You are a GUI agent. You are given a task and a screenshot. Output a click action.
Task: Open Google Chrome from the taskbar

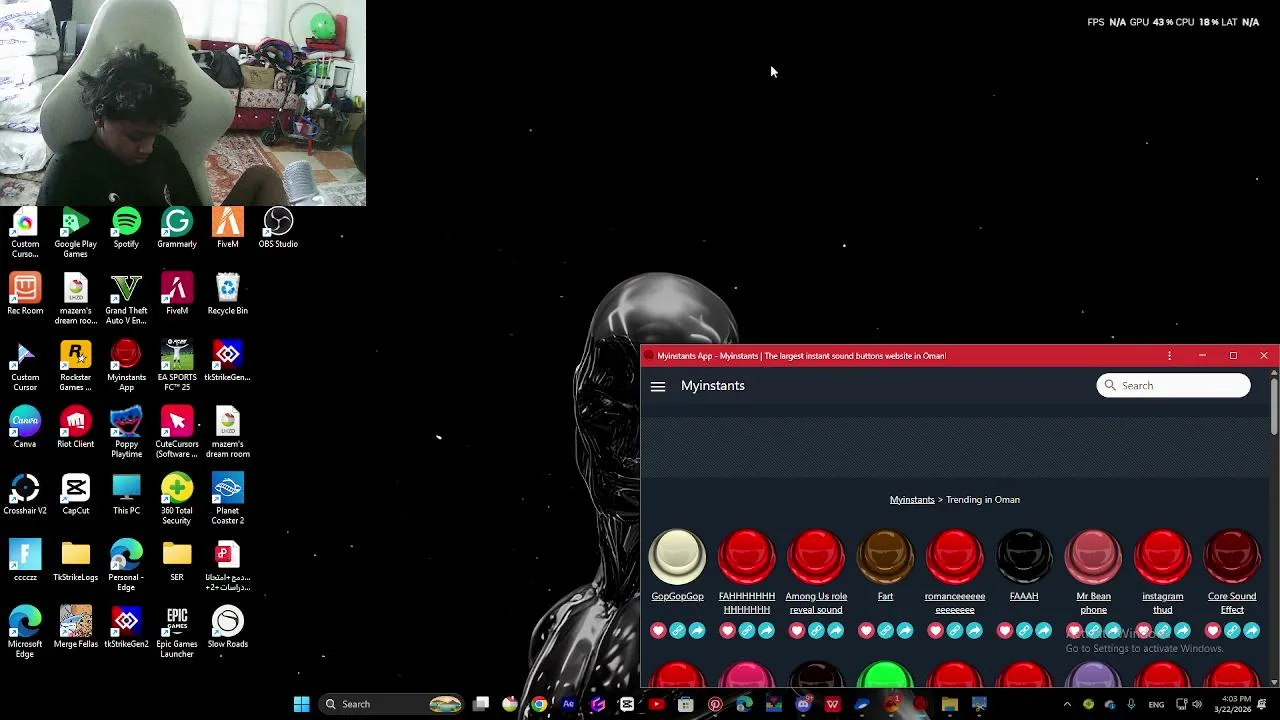[539, 704]
